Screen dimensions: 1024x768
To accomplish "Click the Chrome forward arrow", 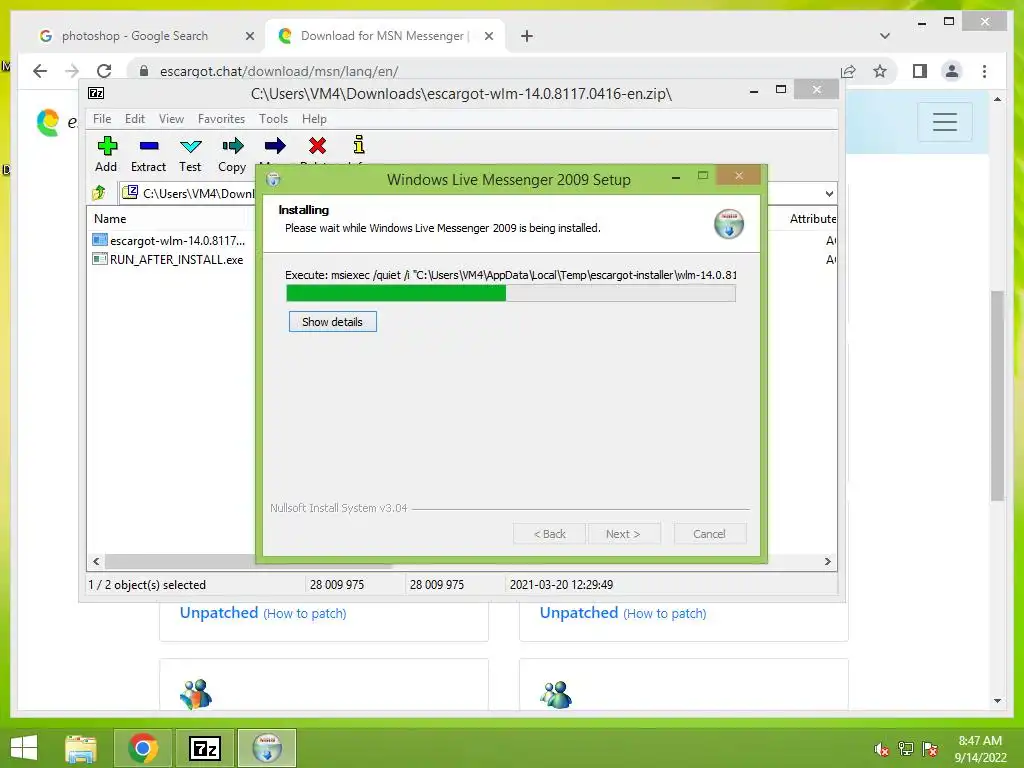I will click(x=72, y=71).
